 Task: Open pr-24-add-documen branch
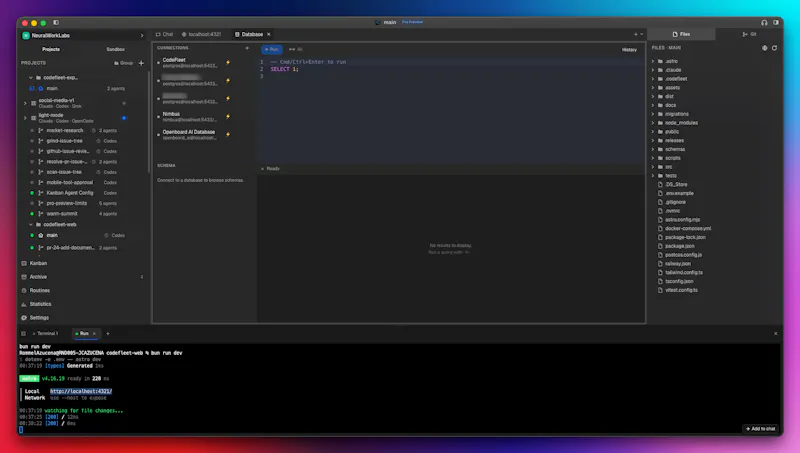pyautogui.click(x=70, y=247)
